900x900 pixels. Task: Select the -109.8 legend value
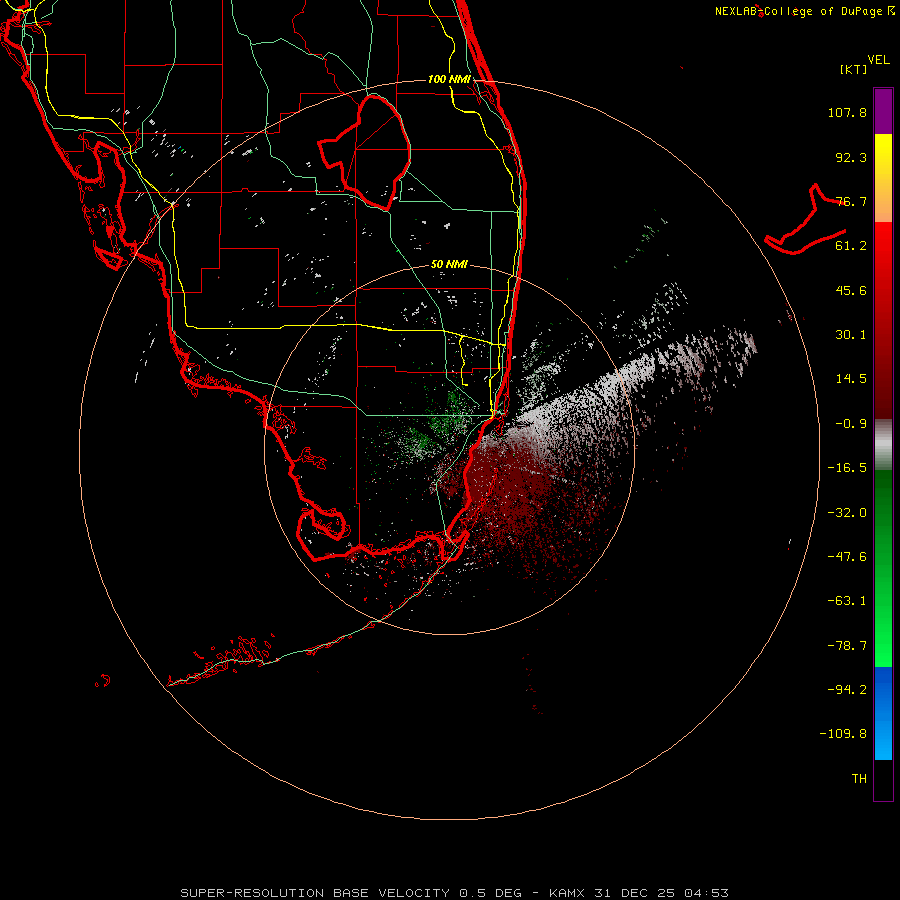tap(843, 734)
